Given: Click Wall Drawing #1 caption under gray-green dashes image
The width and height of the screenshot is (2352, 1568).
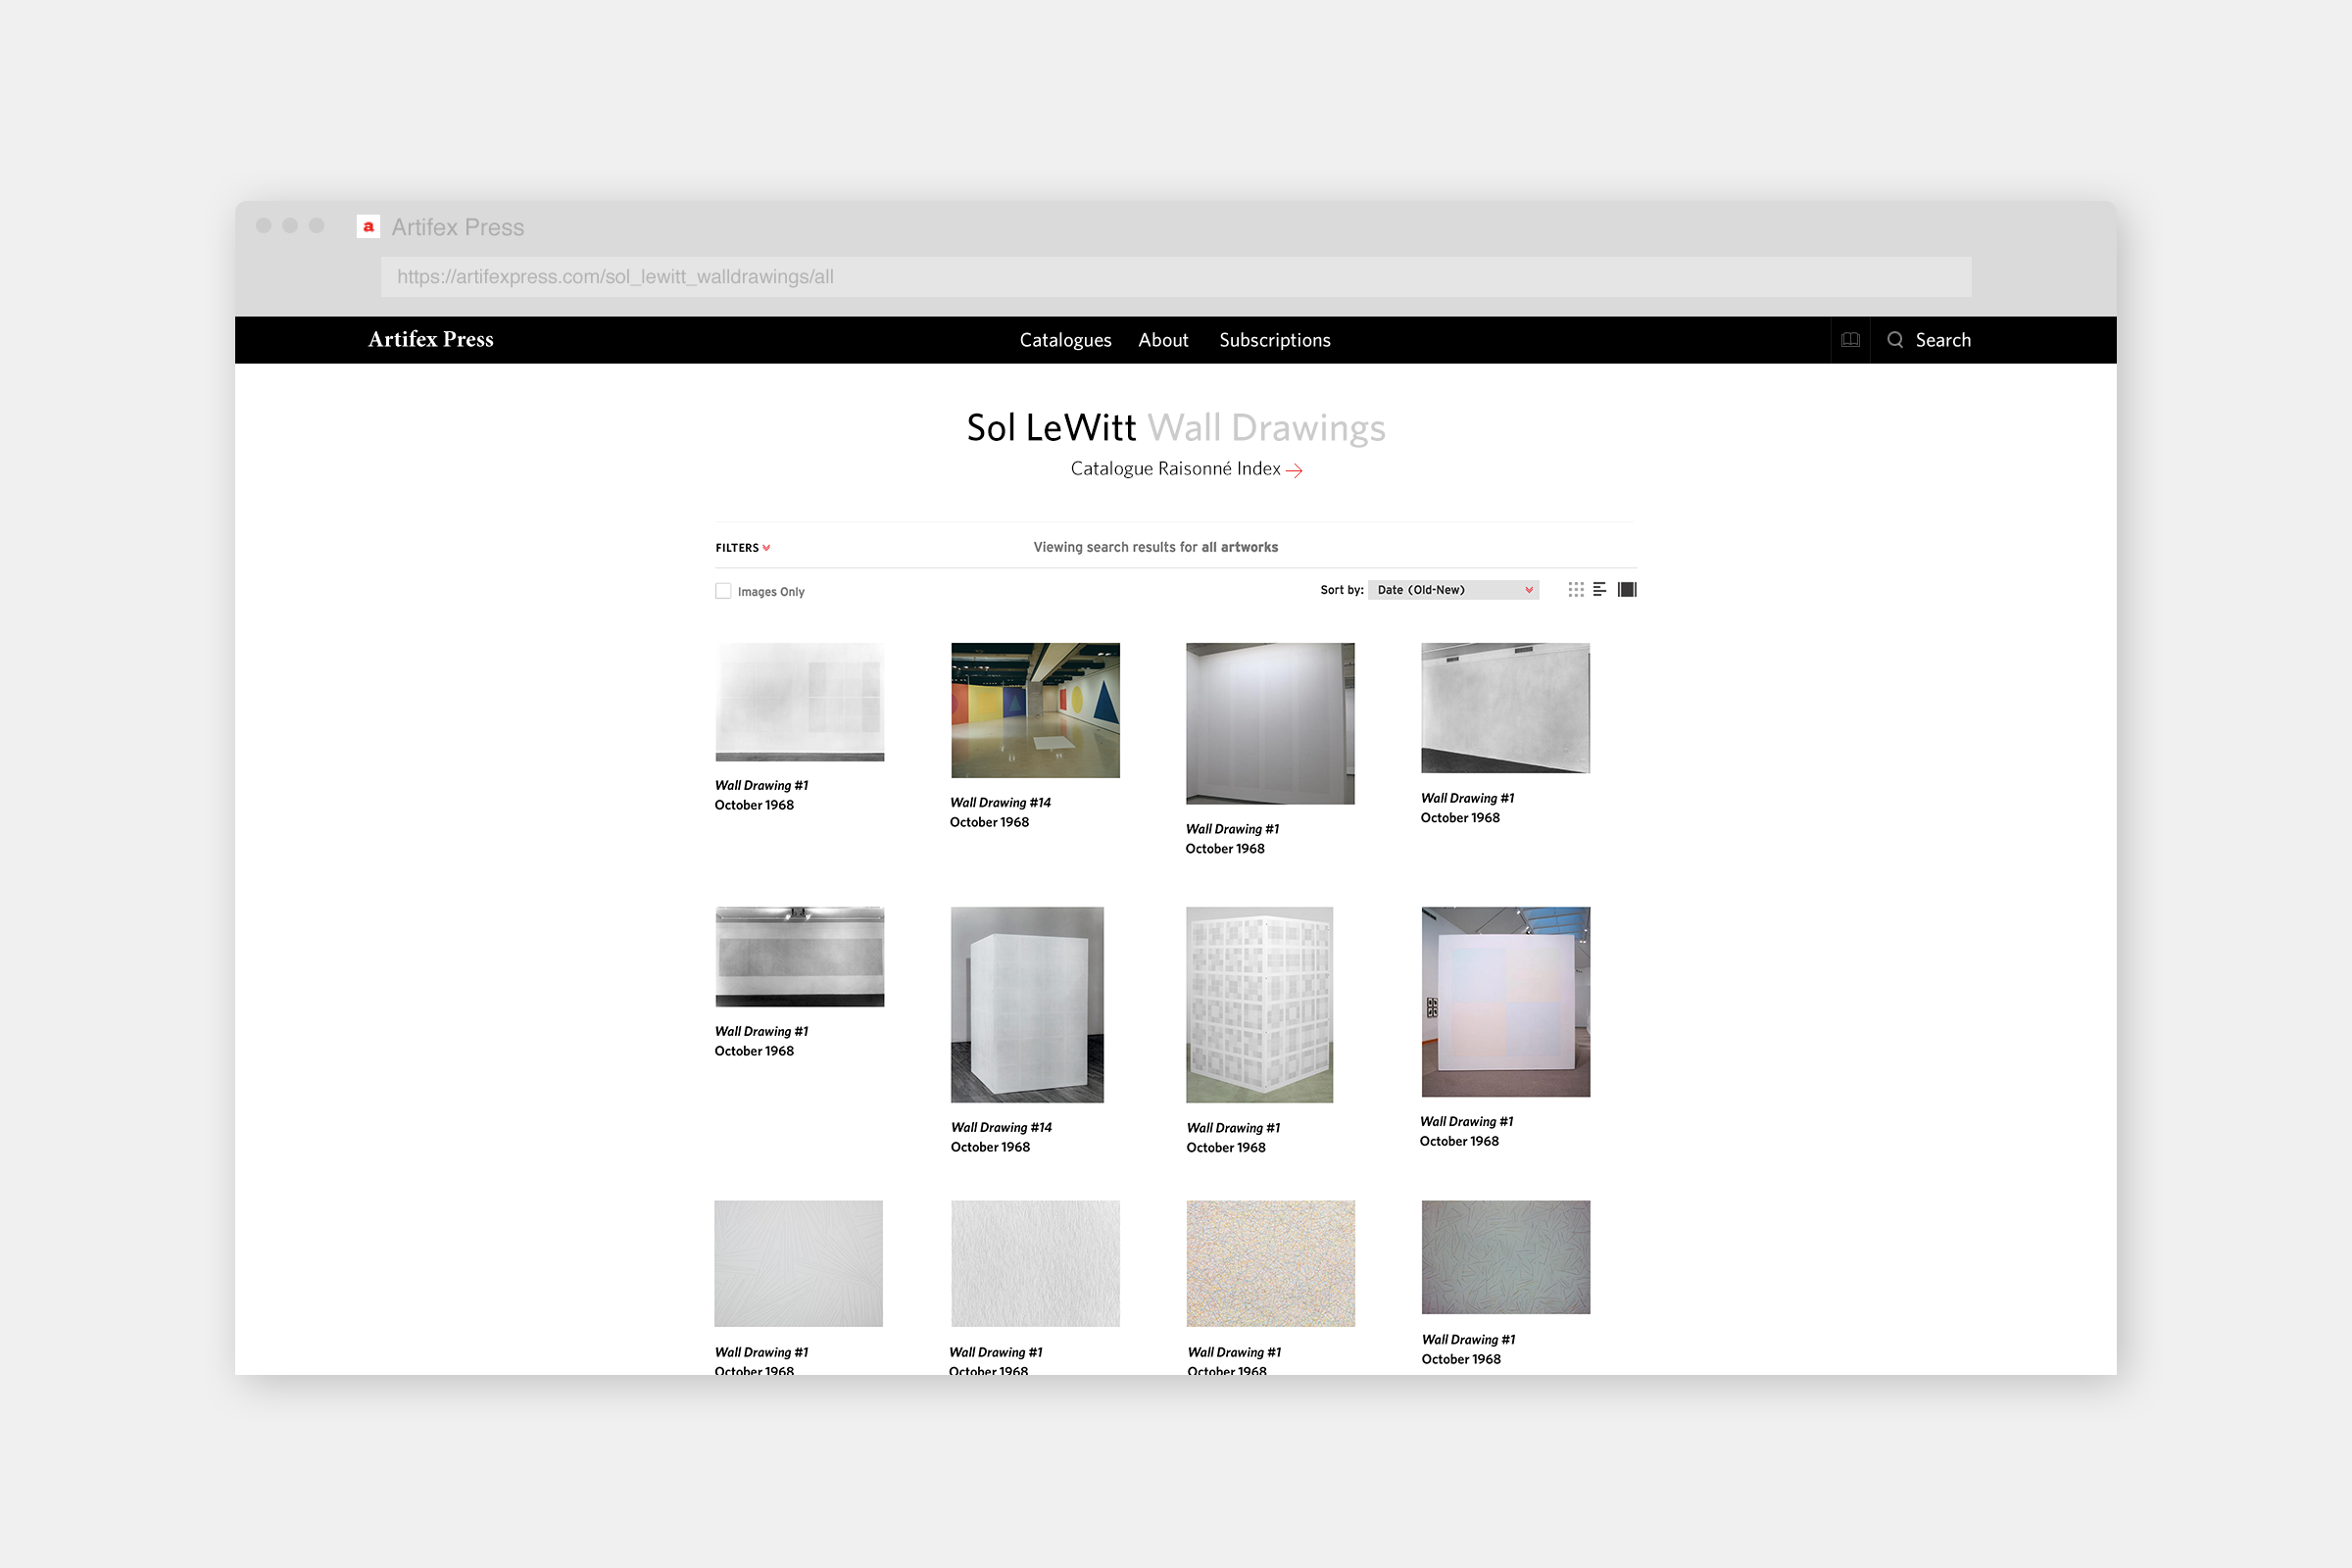Looking at the screenshot, I should pyautogui.click(x=1468, y=1340).
